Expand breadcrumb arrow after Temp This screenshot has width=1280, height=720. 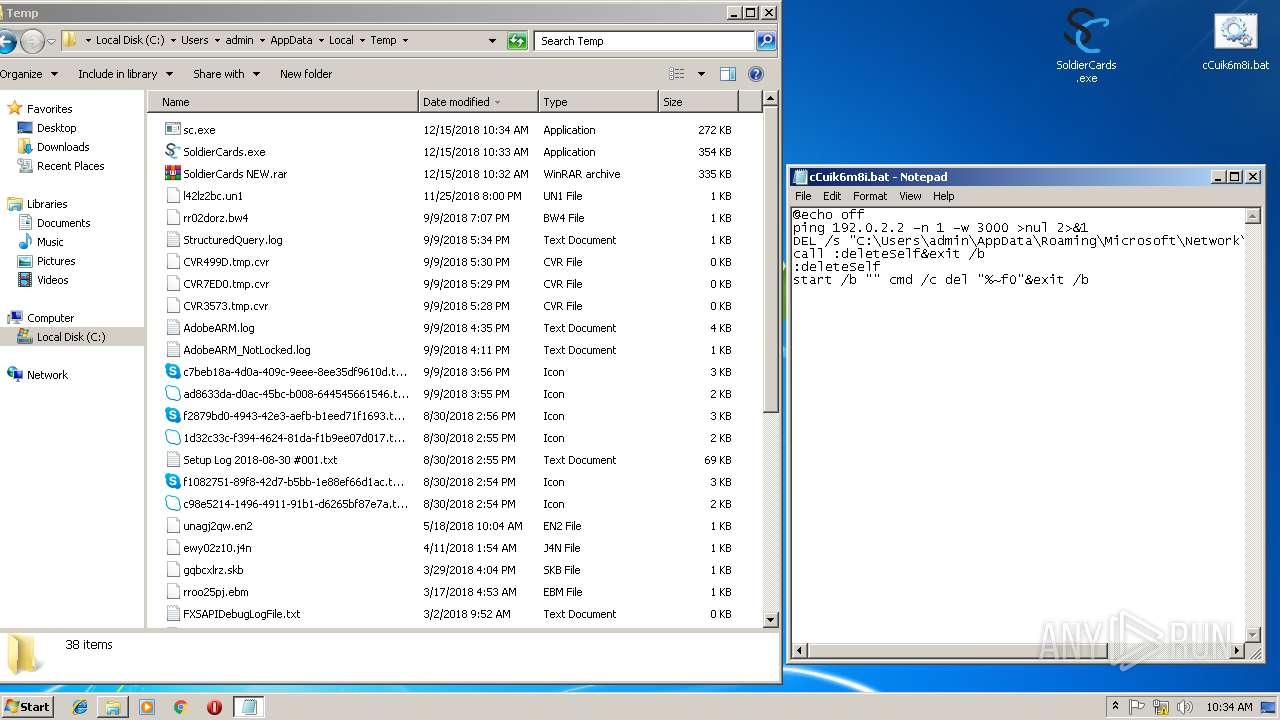(x=405, y=41)
